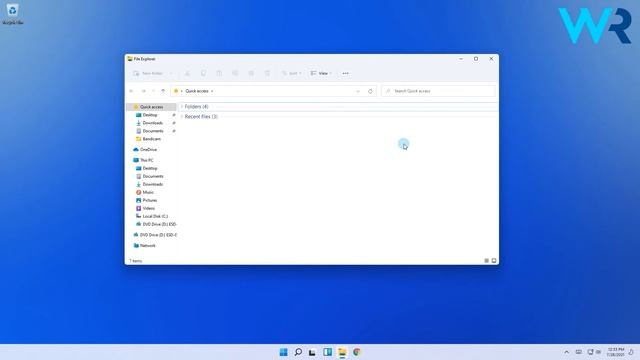Open the View dropdown menu
Screen dimensions: 640x360
tap(321, 73)
